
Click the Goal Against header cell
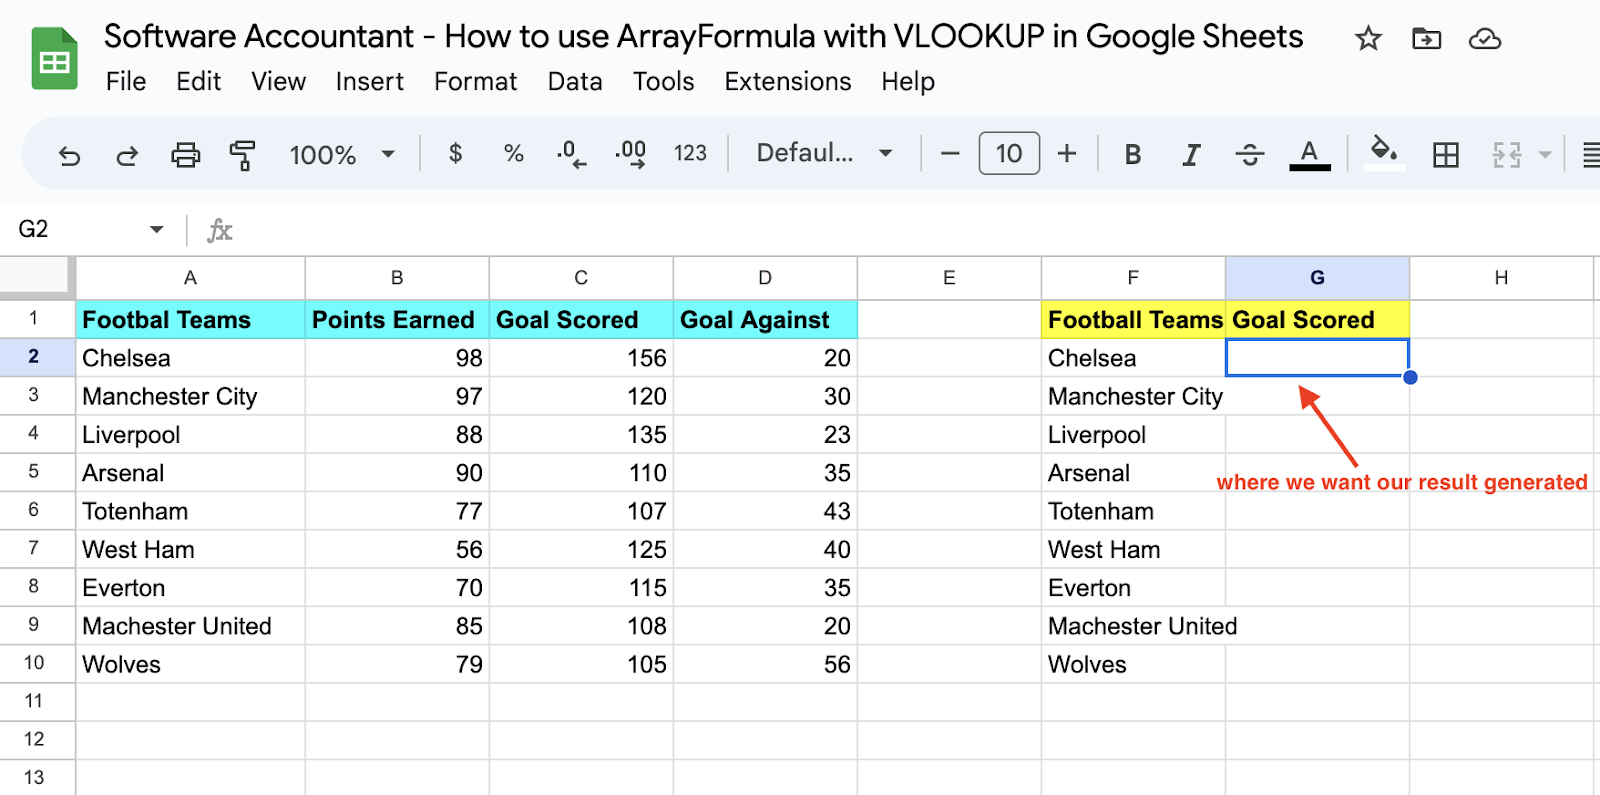(765, 320)
